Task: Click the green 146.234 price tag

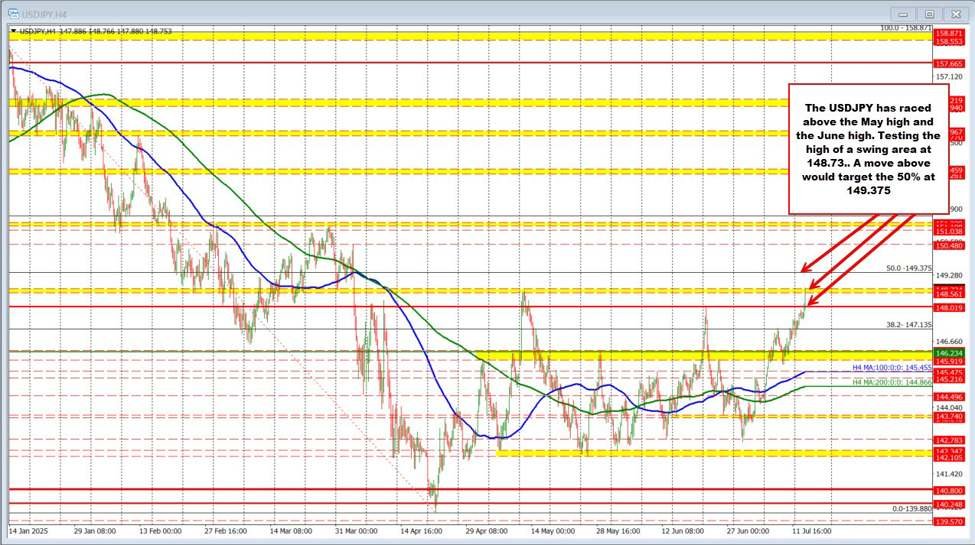Action: (948, 352)
